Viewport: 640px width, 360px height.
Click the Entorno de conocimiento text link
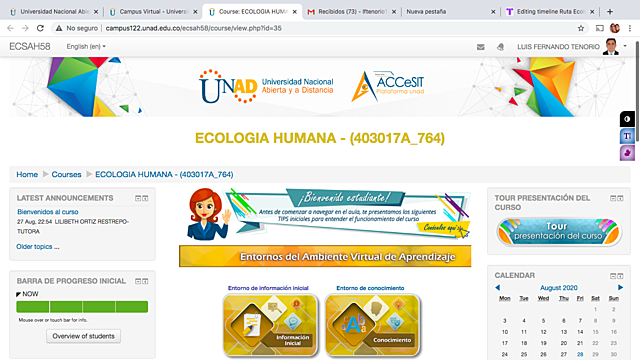click(x=370, y=288)
